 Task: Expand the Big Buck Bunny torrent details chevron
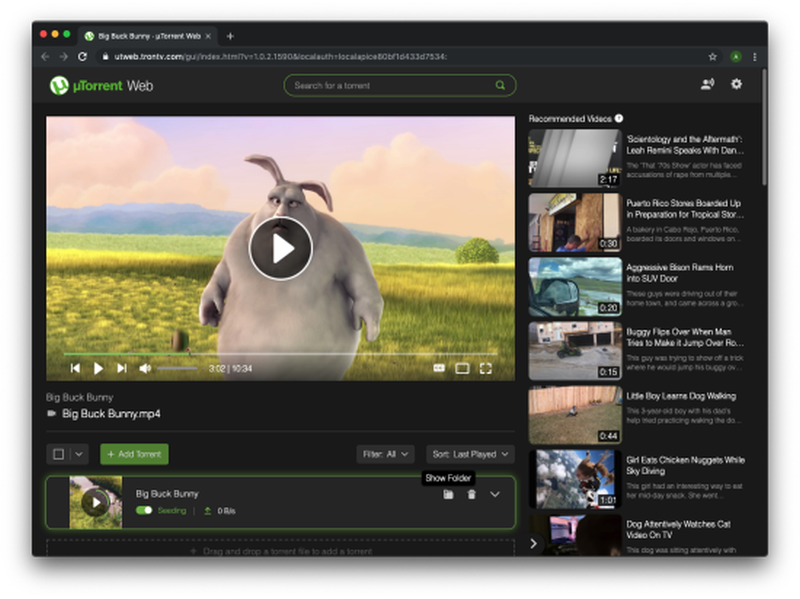coord(495,494)
